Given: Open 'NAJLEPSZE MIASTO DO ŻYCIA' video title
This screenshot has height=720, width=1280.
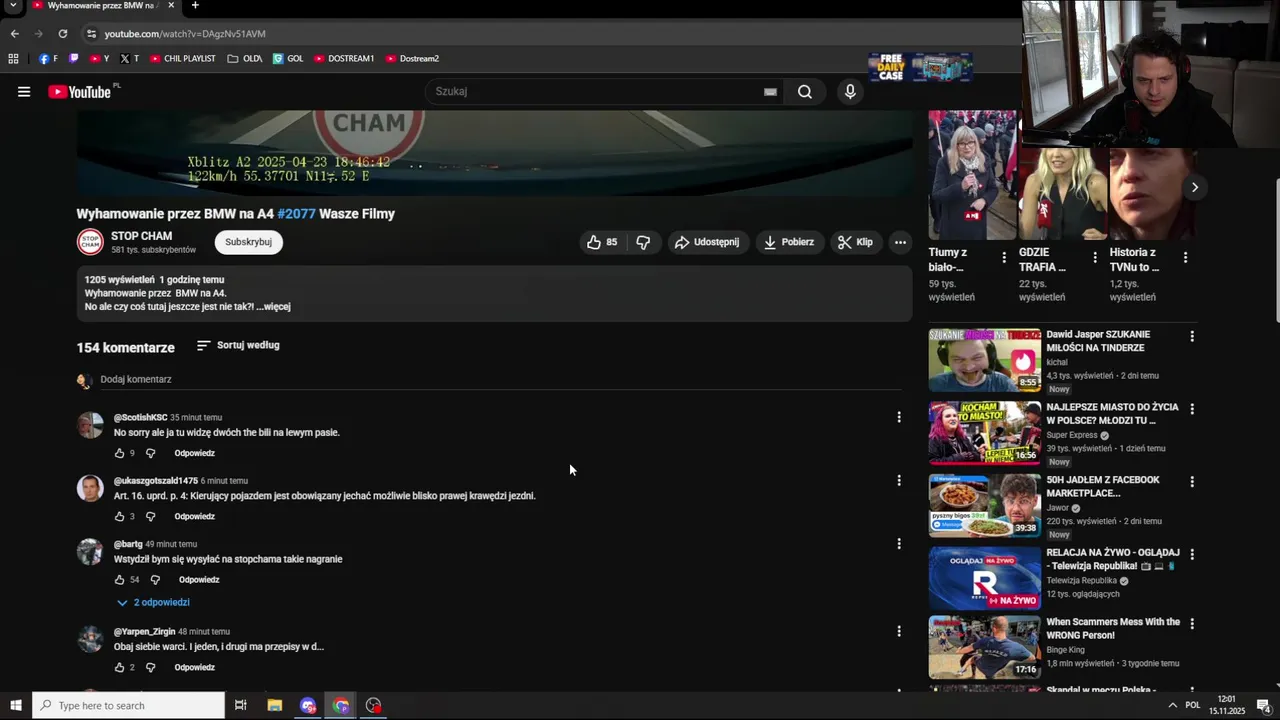Looking at the screenshot, I should 1112,414.
